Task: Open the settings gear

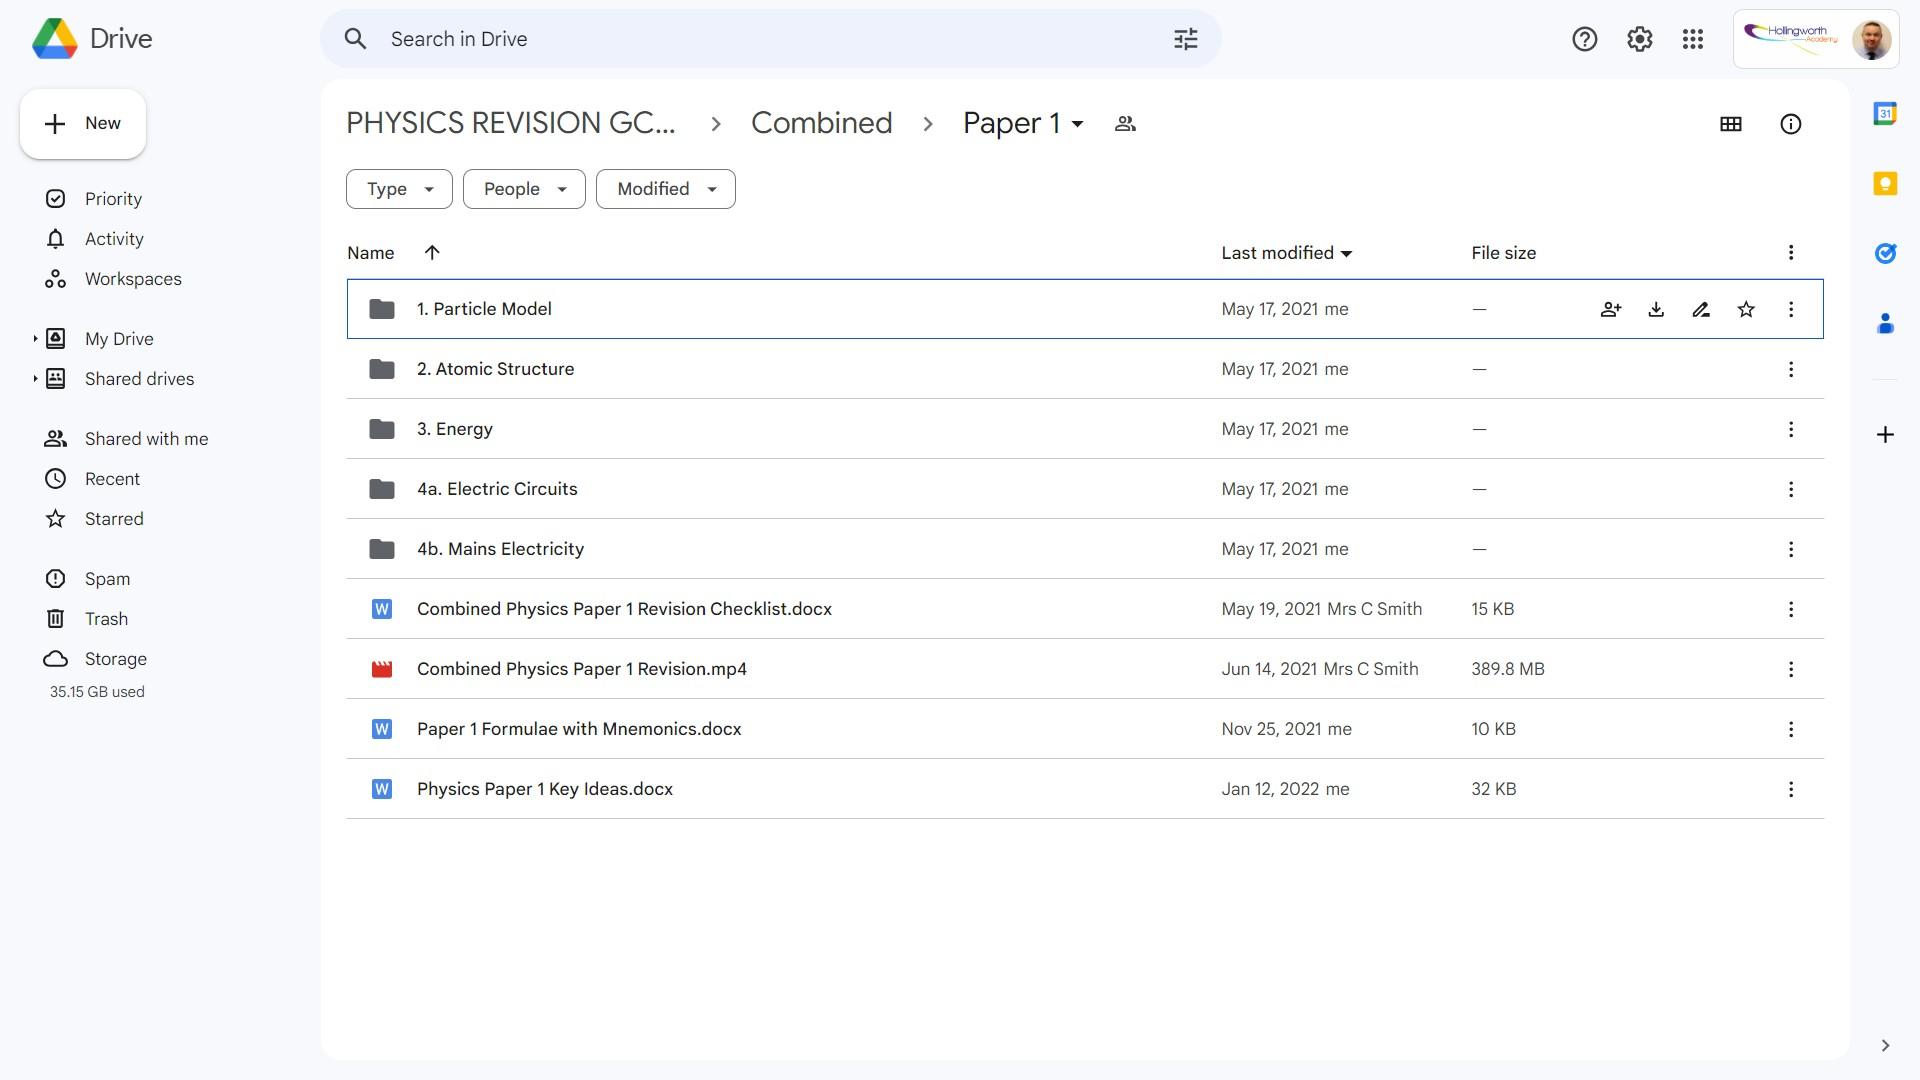Action: [1639, 39]
